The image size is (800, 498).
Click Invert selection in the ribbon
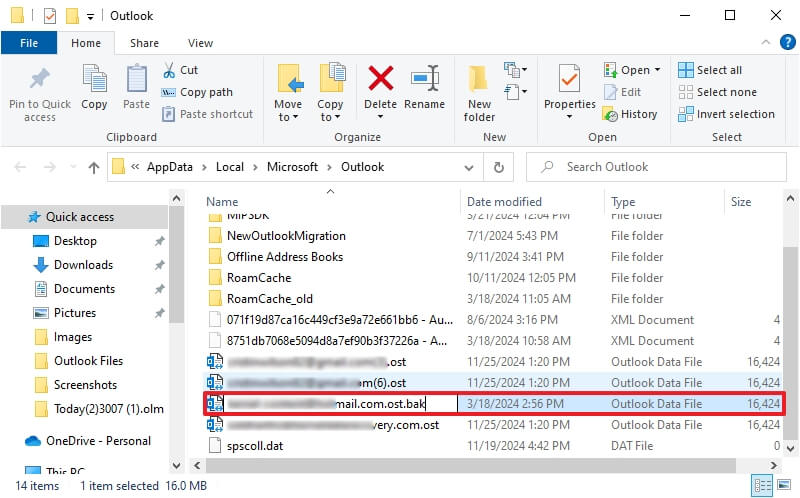click(726, 114)
